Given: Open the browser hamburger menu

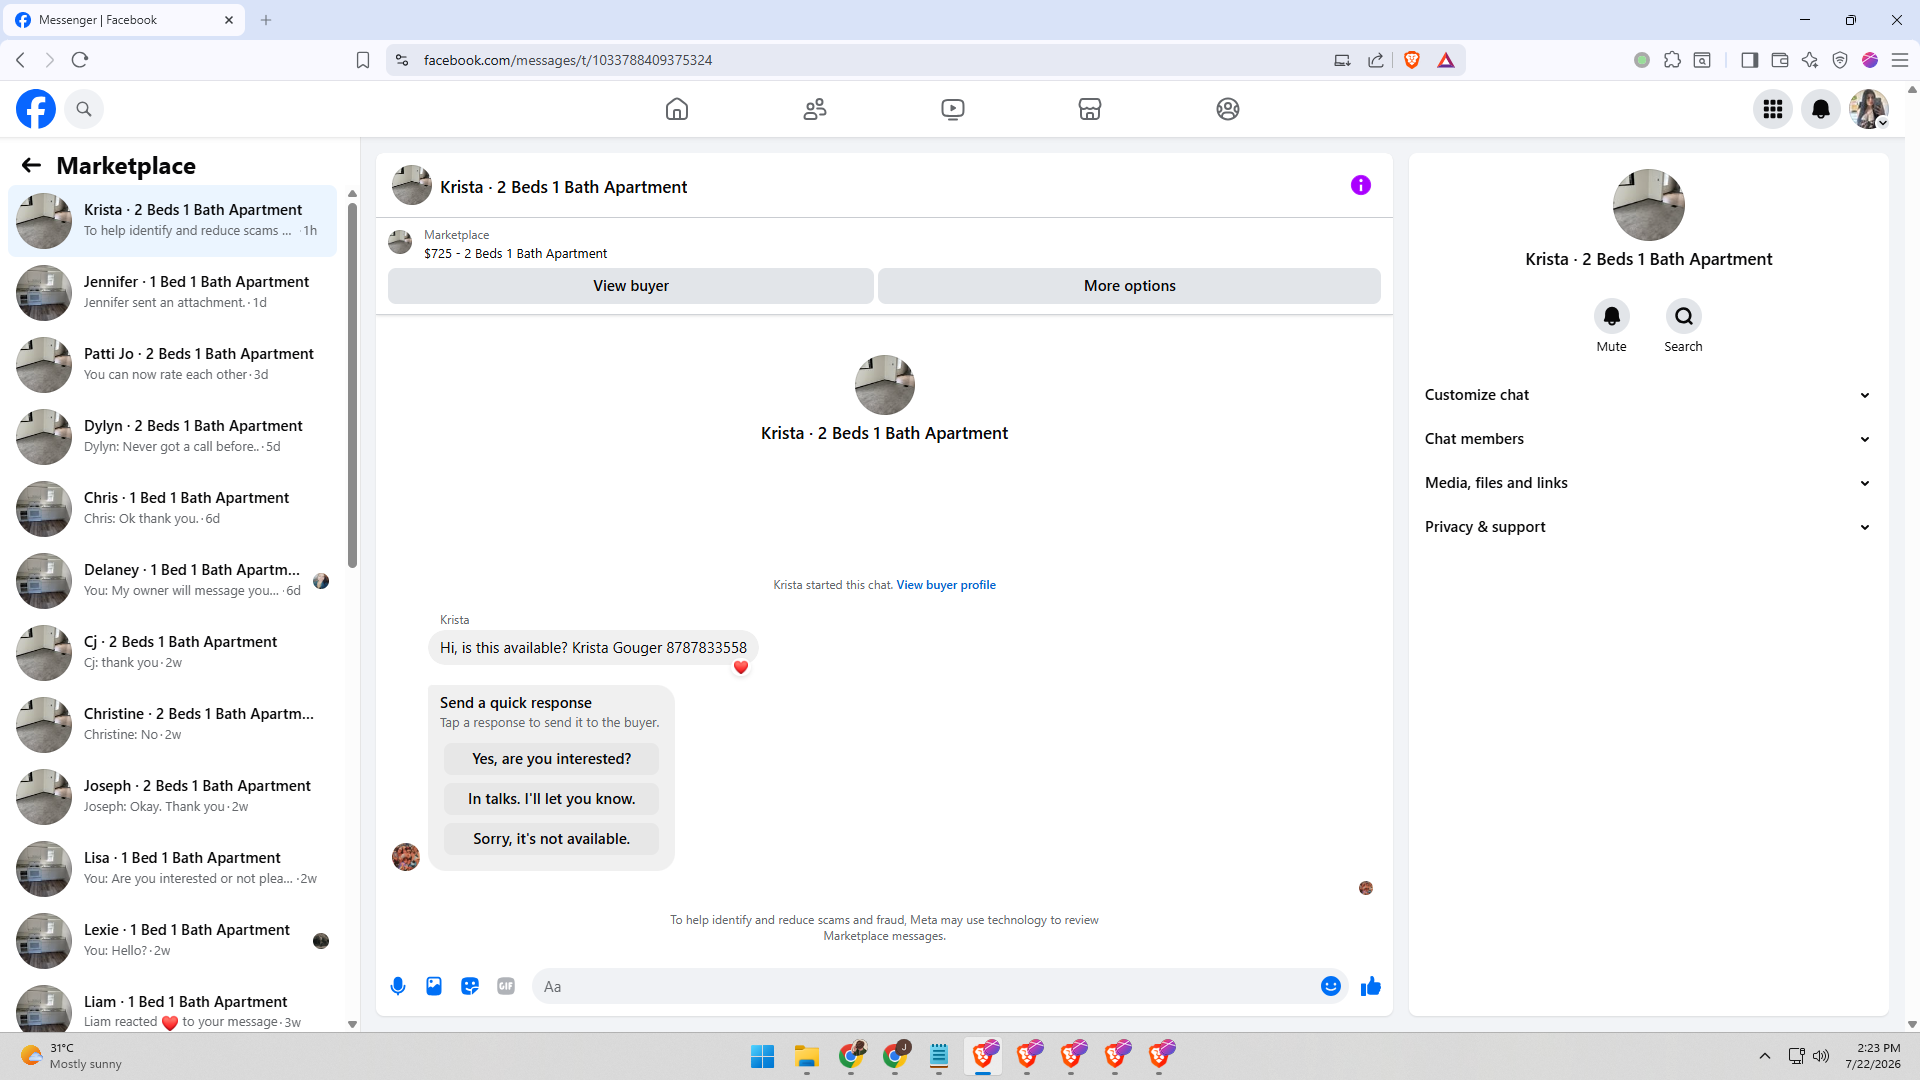Looking at the screenshot, I should [1900, 60].
